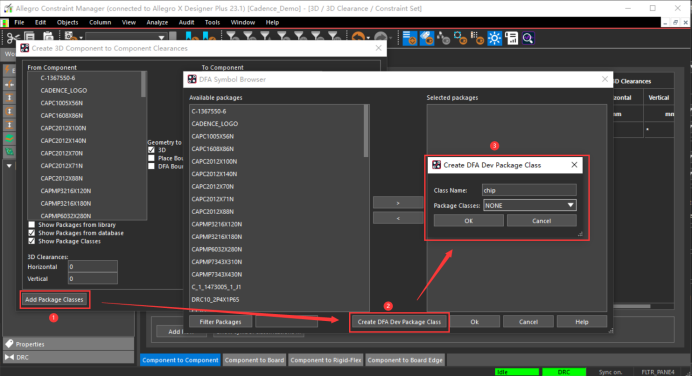Toggle the 3D geometry checkbox
The width and height of the screenshot is (692, 377).
tap(151, 150)
